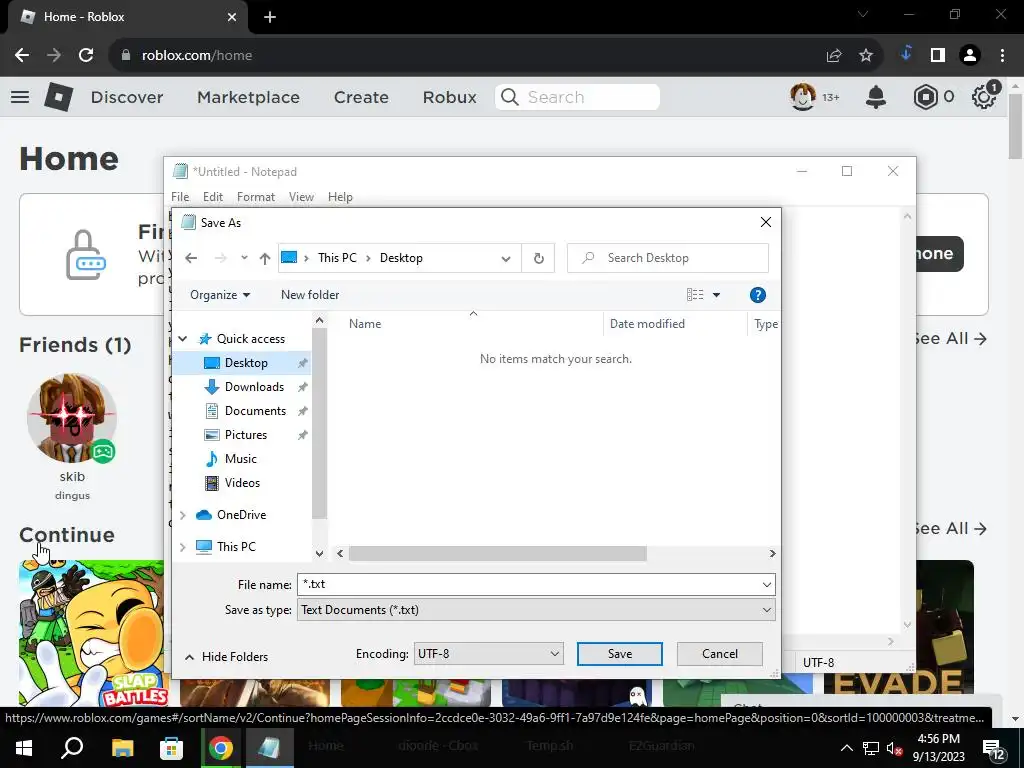Click the Roblox Search box
Image resolution: width=1024 pixels, height=768 pixels.
577,97
